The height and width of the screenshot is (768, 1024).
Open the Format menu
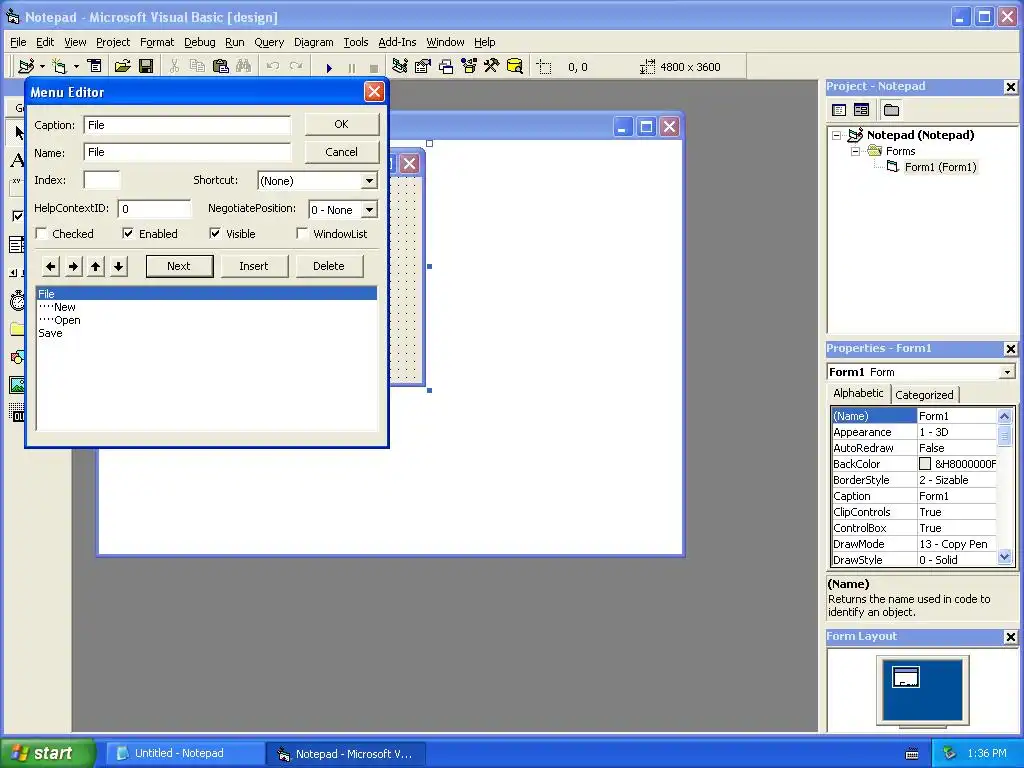(157, 42)
